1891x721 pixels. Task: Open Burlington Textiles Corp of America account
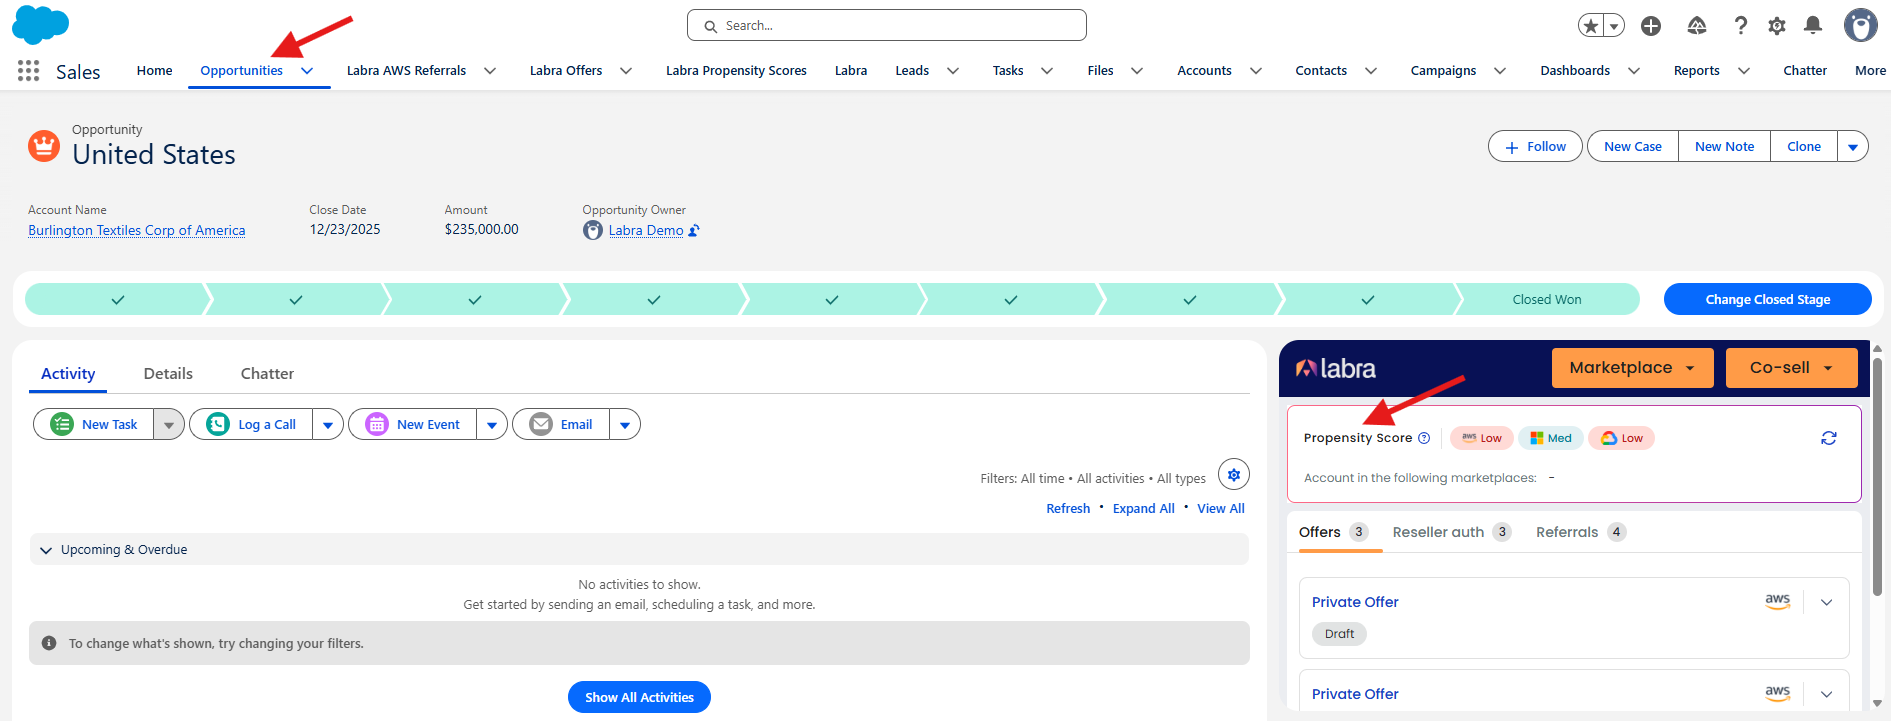[x=137, y=231]
